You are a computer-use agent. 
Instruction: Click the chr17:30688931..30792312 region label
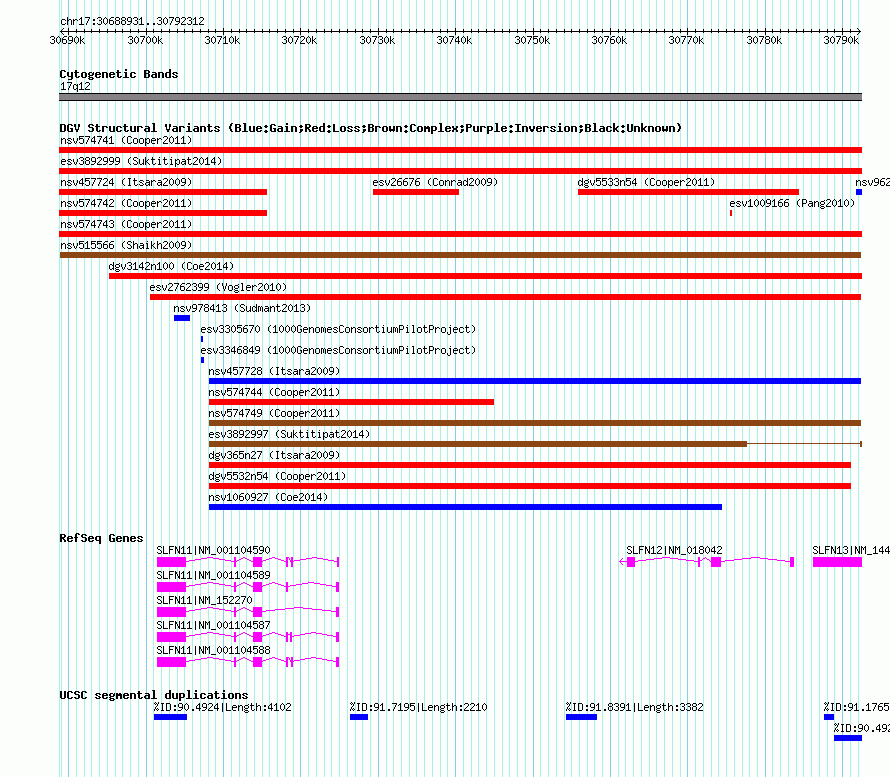click(132, 21)
